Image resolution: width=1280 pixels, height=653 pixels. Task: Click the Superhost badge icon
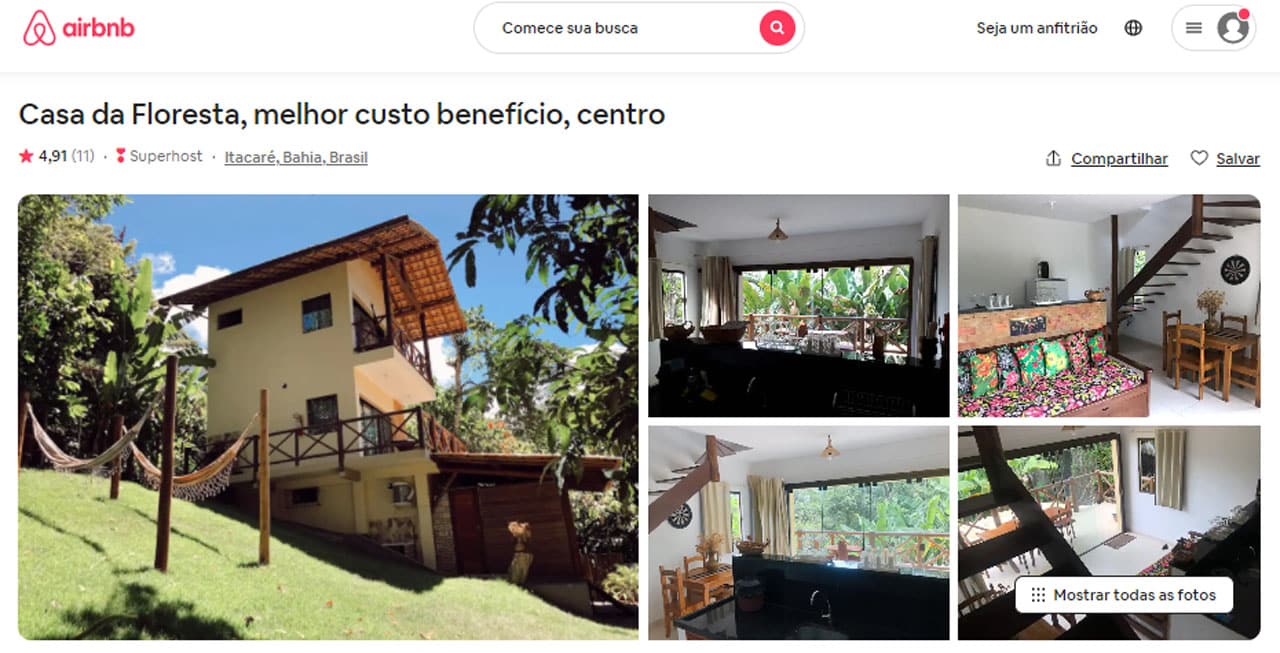tap(120, 156)
